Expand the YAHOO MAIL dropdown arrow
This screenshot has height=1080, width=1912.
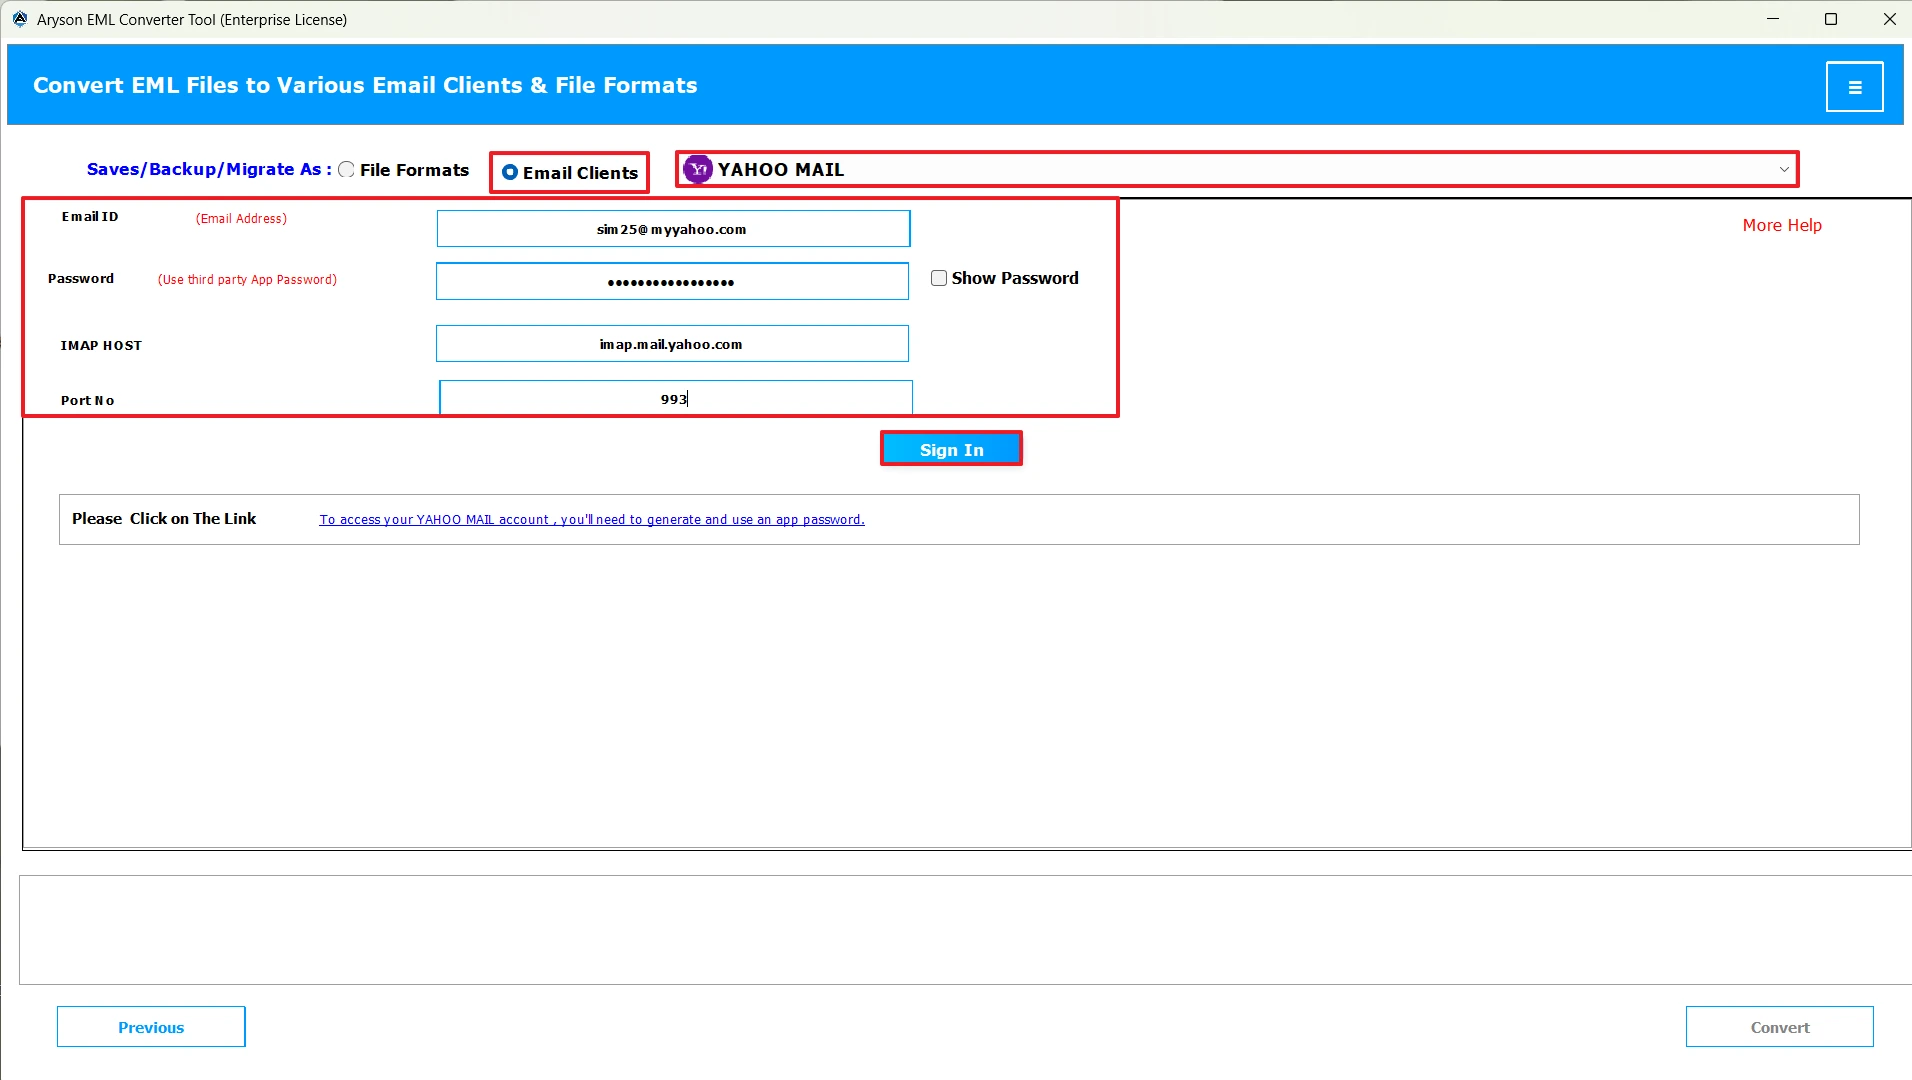click(1784, 170)
